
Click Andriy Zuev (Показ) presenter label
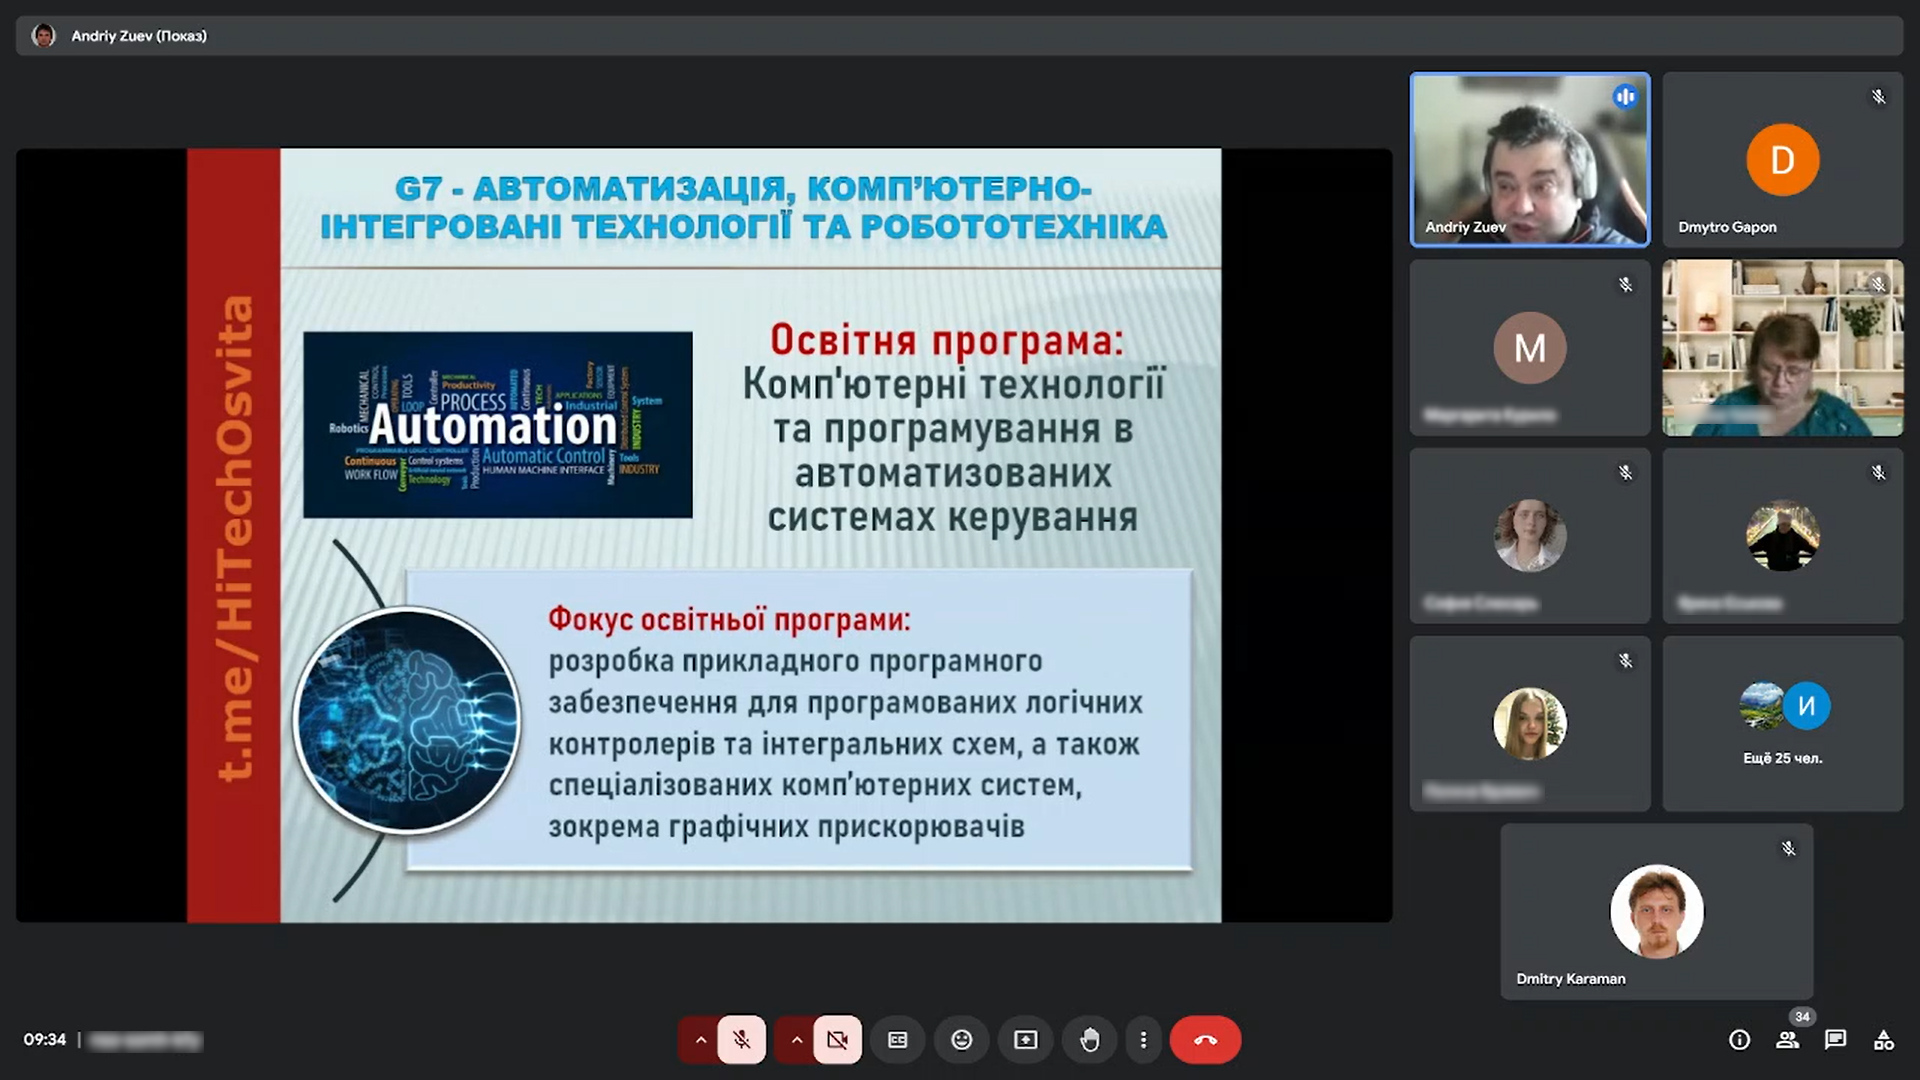[x=139, y=36]
